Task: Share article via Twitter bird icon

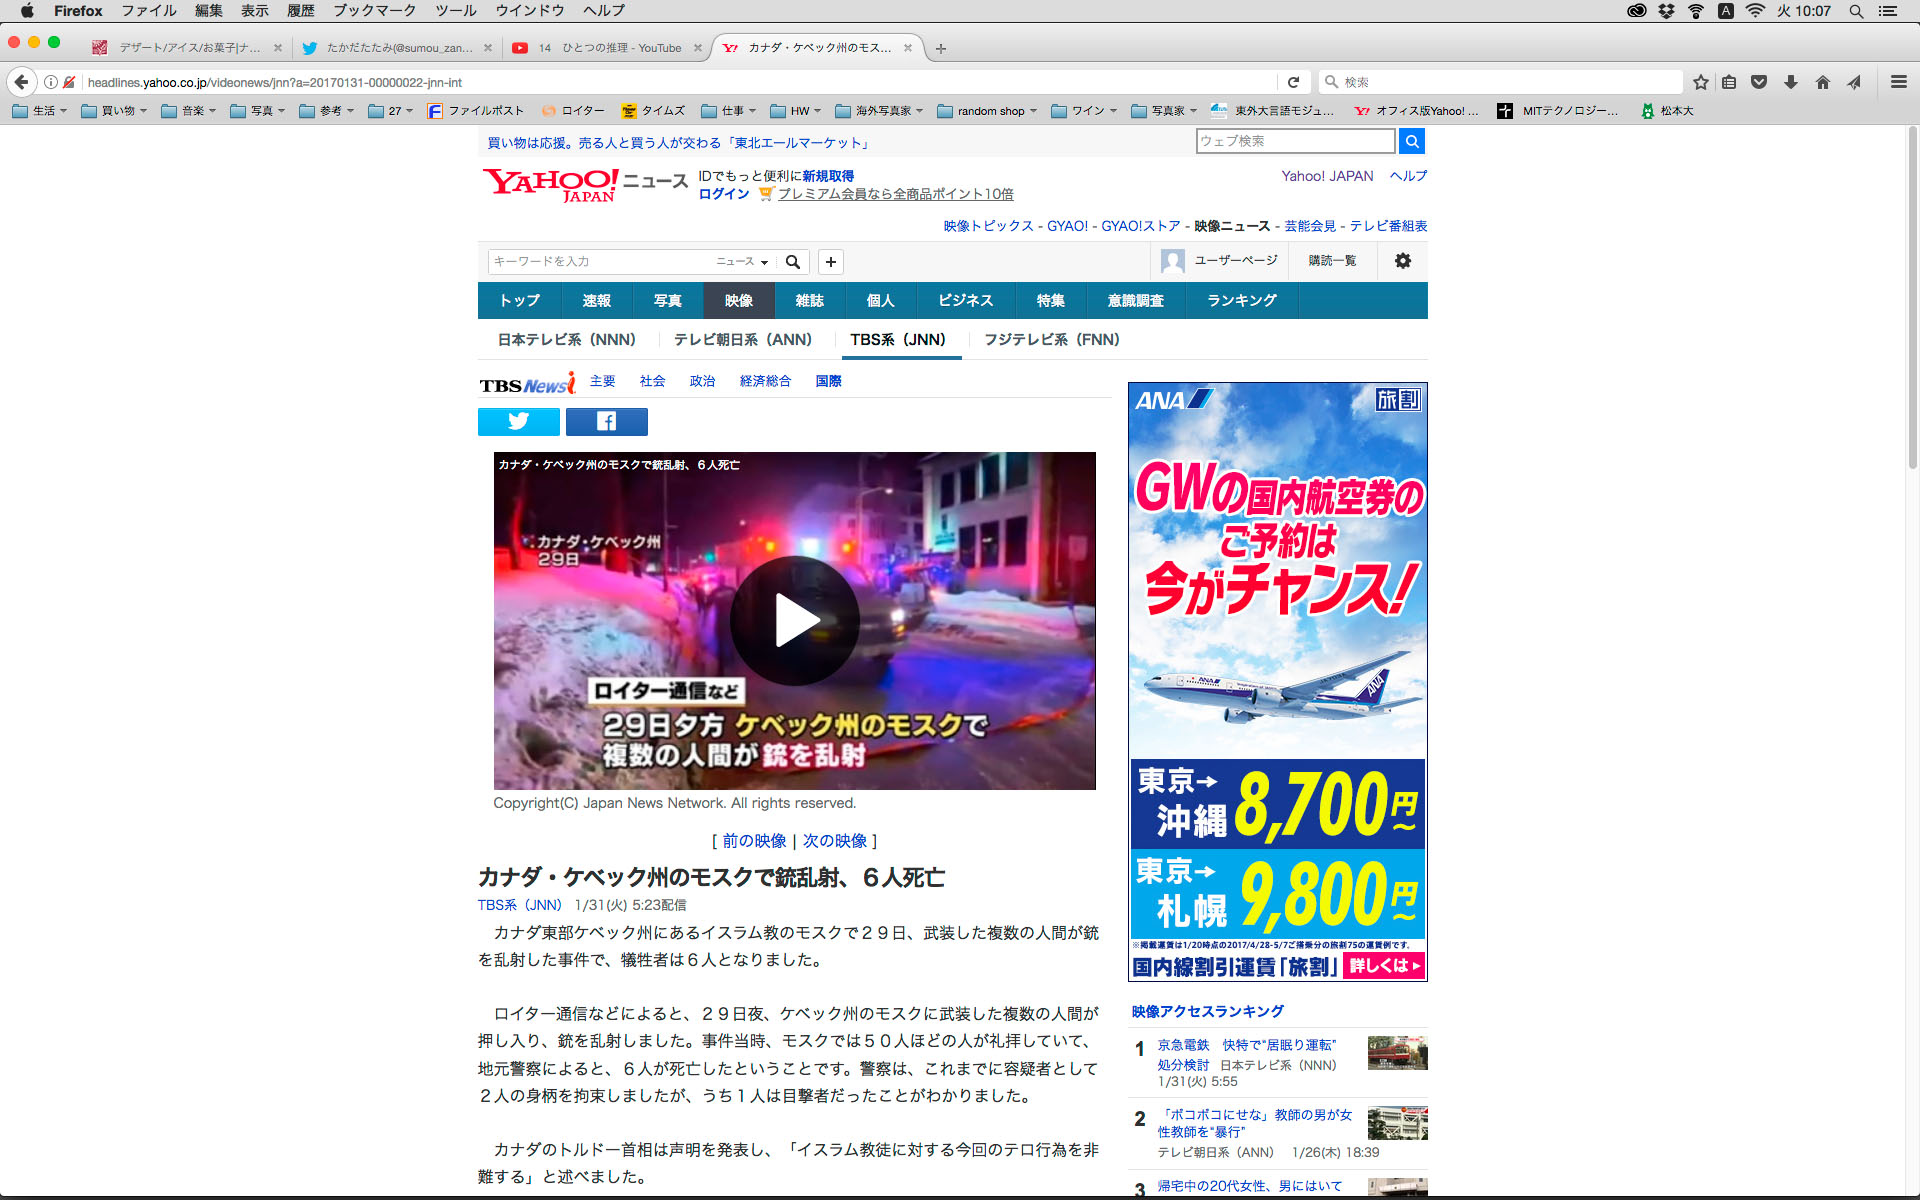Action: 518,422
